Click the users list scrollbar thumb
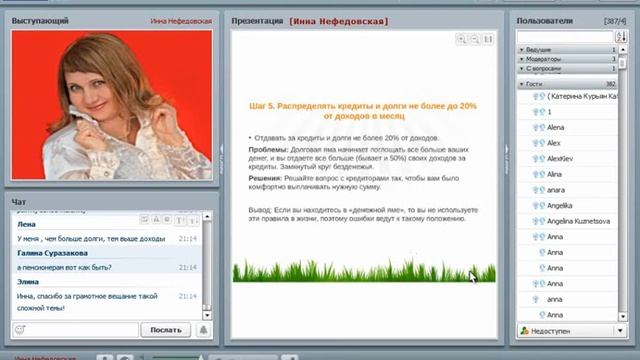 tap(622, 63)
